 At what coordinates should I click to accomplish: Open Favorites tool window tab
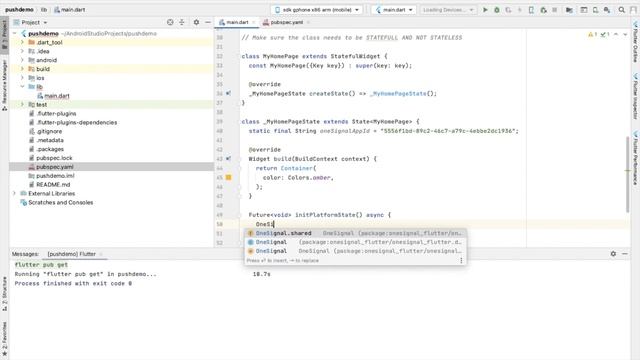(4, 338)
